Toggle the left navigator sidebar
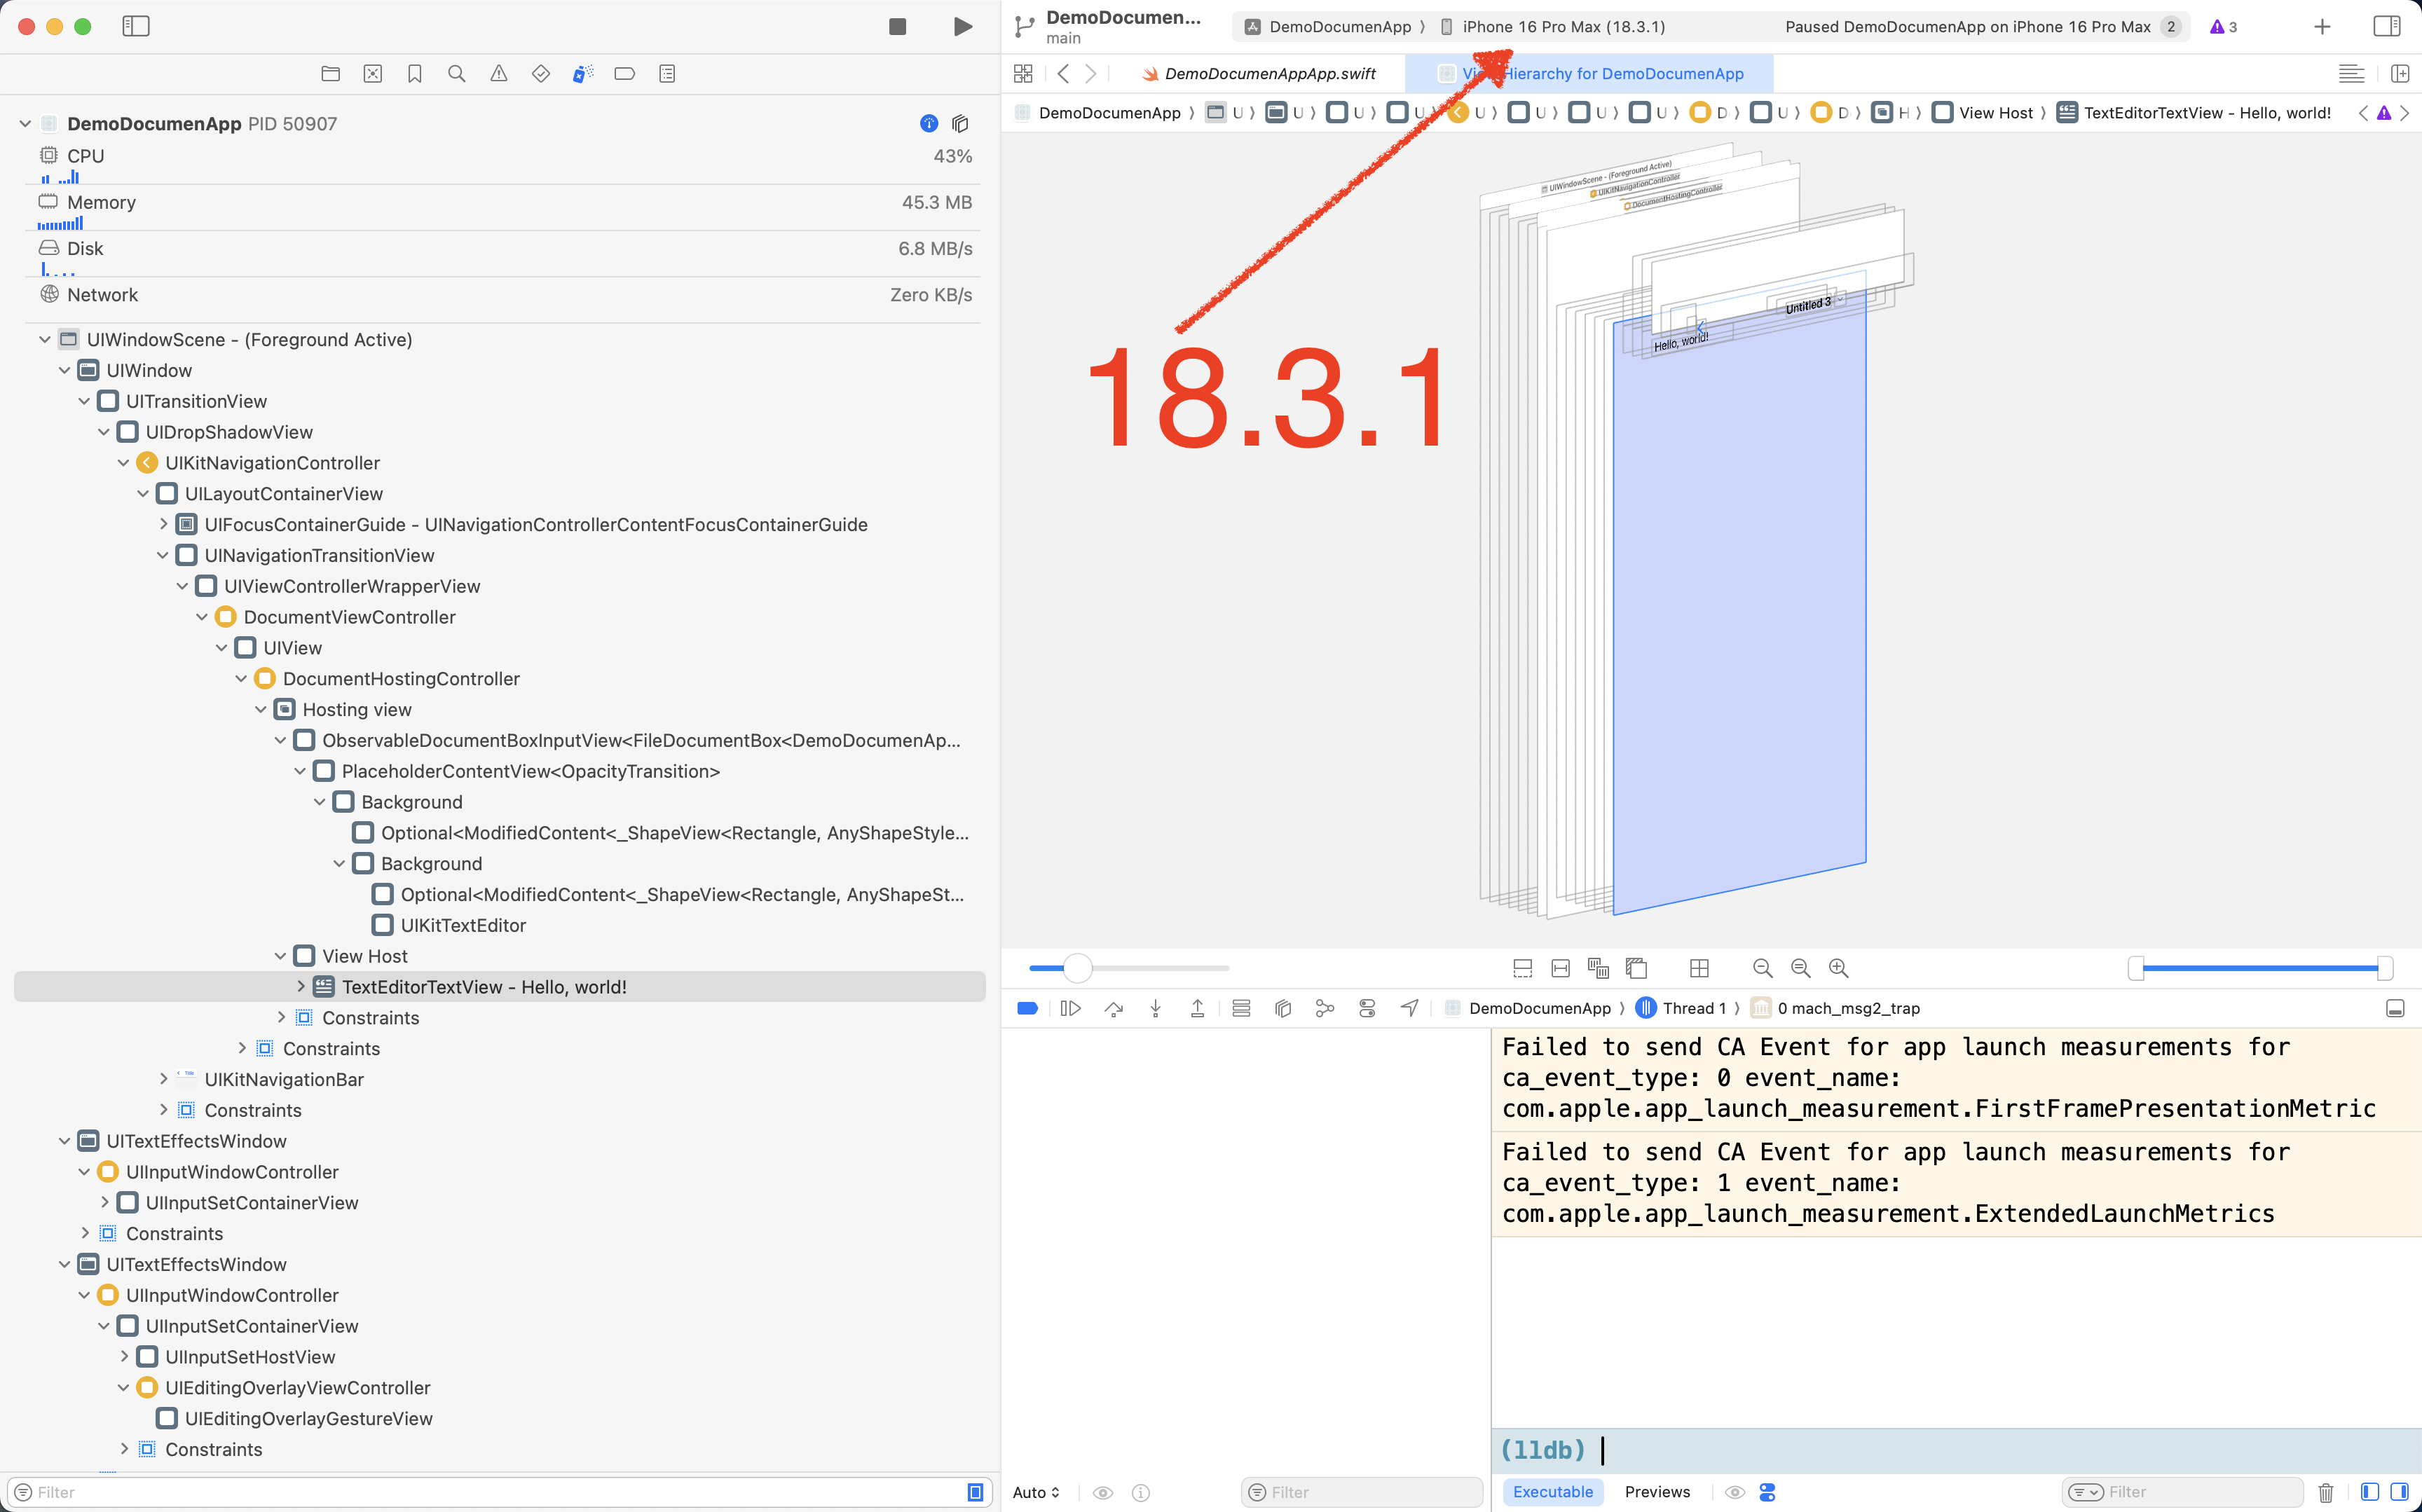2422x1512 pixels. (x=136, y=26)
